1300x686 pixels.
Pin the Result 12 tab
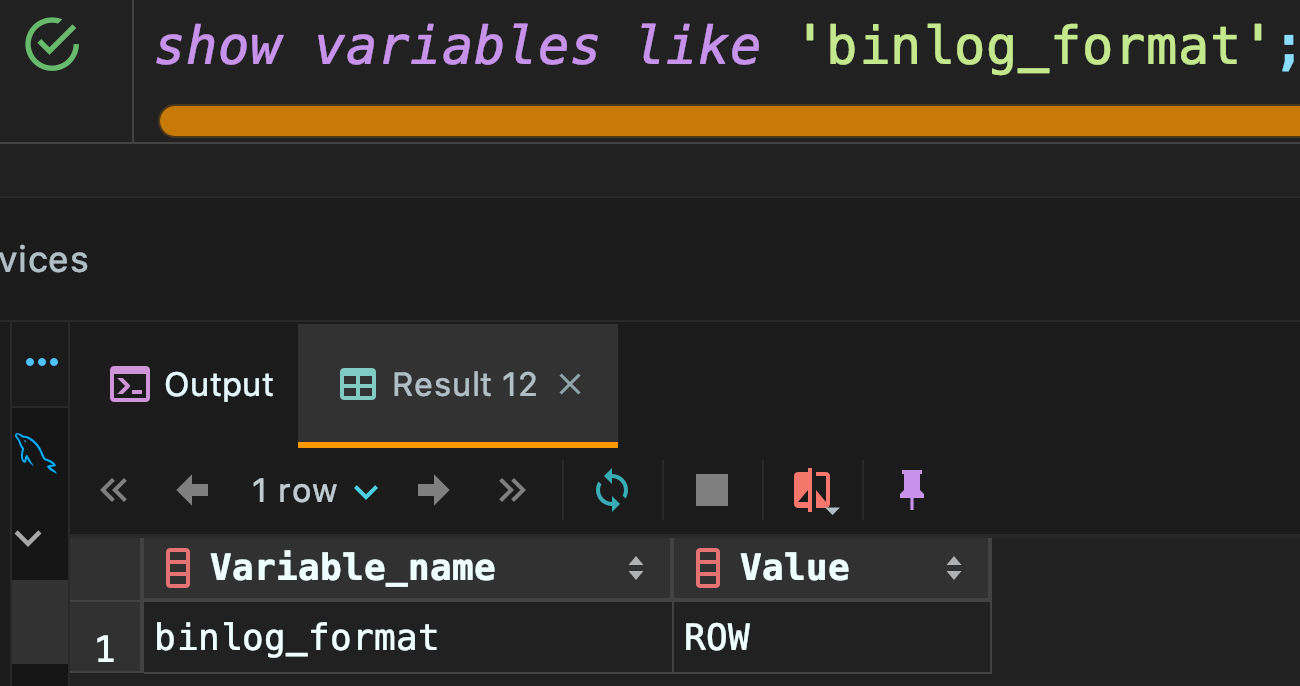(911, 489)
